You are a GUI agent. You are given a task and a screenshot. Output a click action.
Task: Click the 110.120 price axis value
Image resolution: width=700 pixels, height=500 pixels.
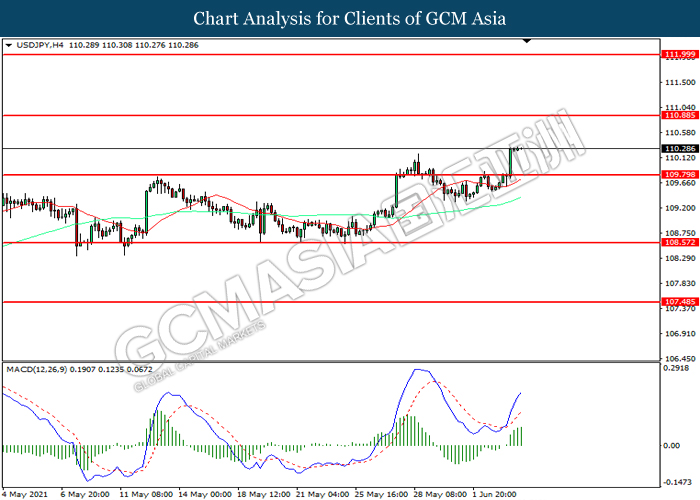[680, 158]
